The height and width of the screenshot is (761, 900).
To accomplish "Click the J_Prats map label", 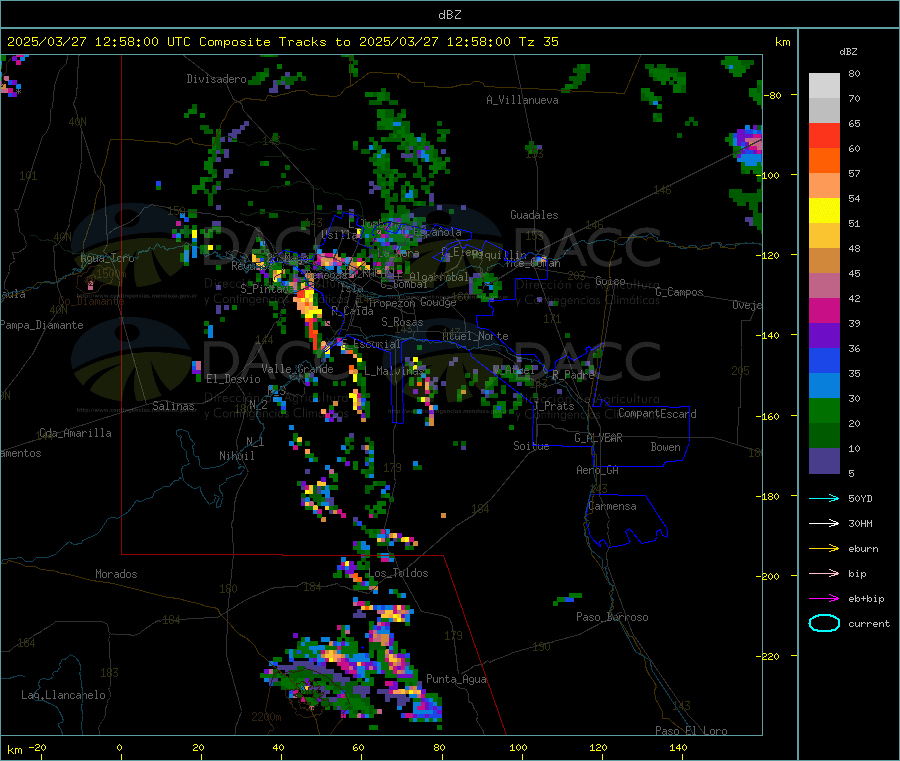I will (x=553, y=405).
